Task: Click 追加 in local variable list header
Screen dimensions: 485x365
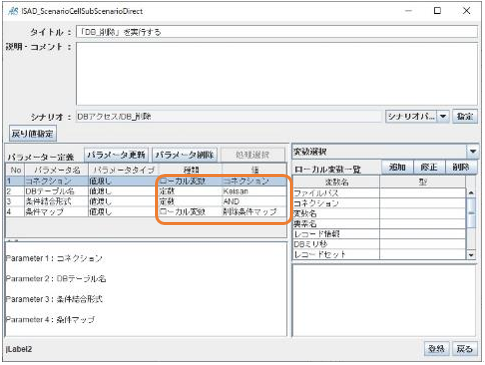Action: pyautogui.click(x=397, y=167)
